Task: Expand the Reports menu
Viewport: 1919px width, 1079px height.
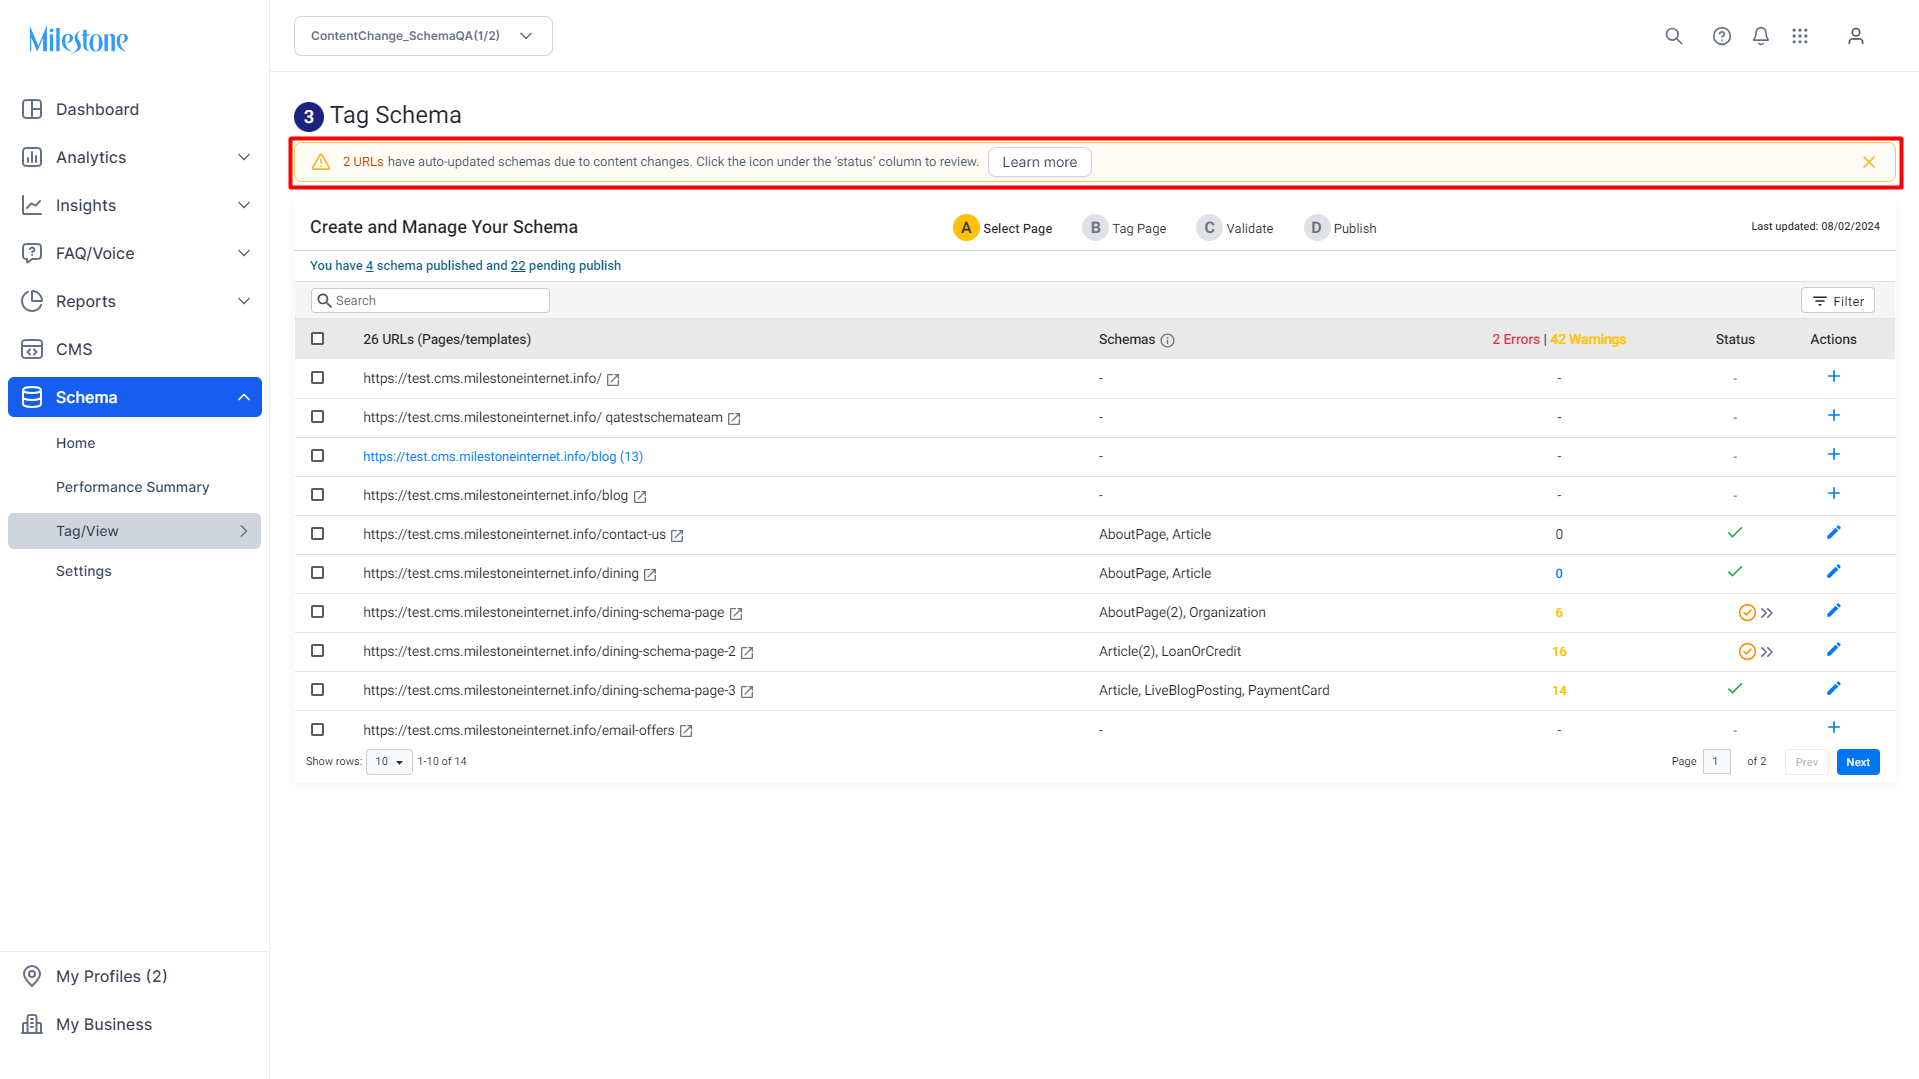Action: click(244, 301)
